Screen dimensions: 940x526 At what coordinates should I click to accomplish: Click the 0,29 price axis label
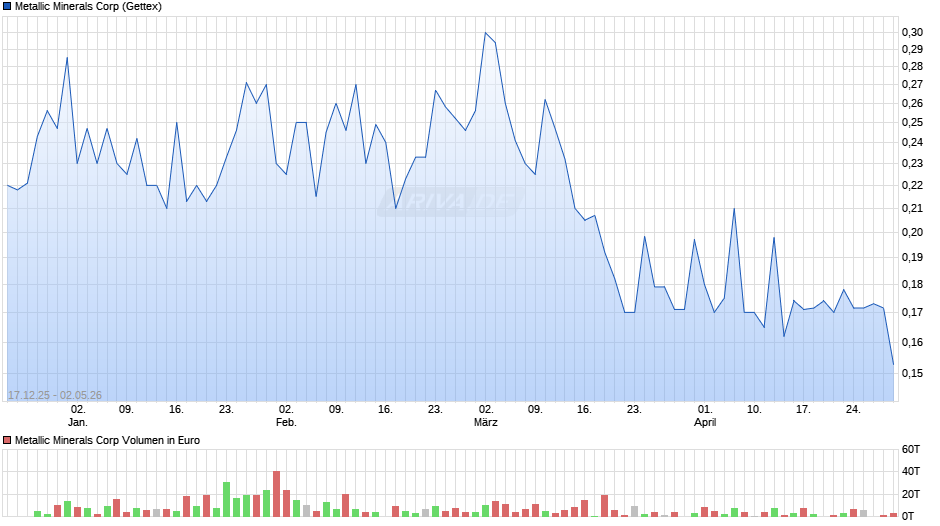(912, 49)
